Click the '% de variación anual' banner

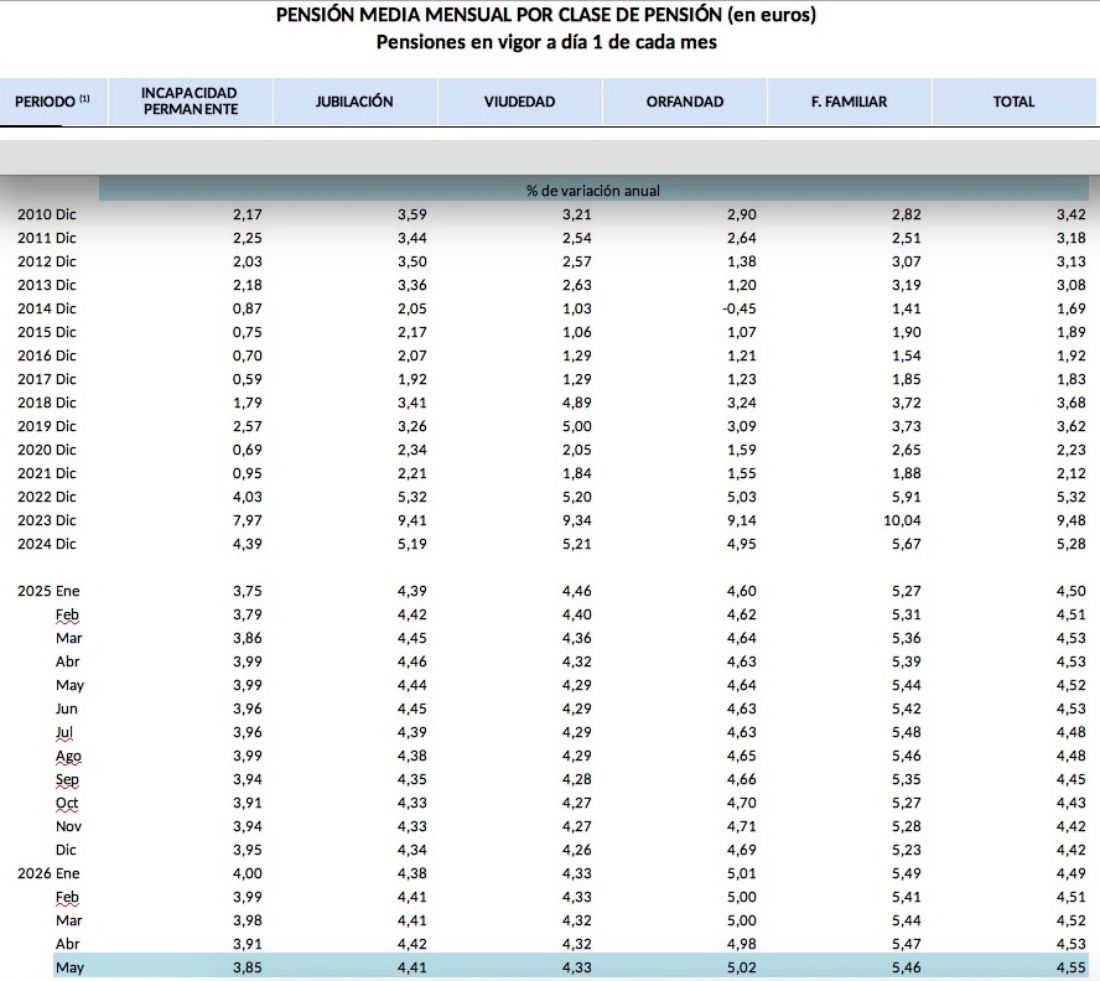(x=593, y=190)
